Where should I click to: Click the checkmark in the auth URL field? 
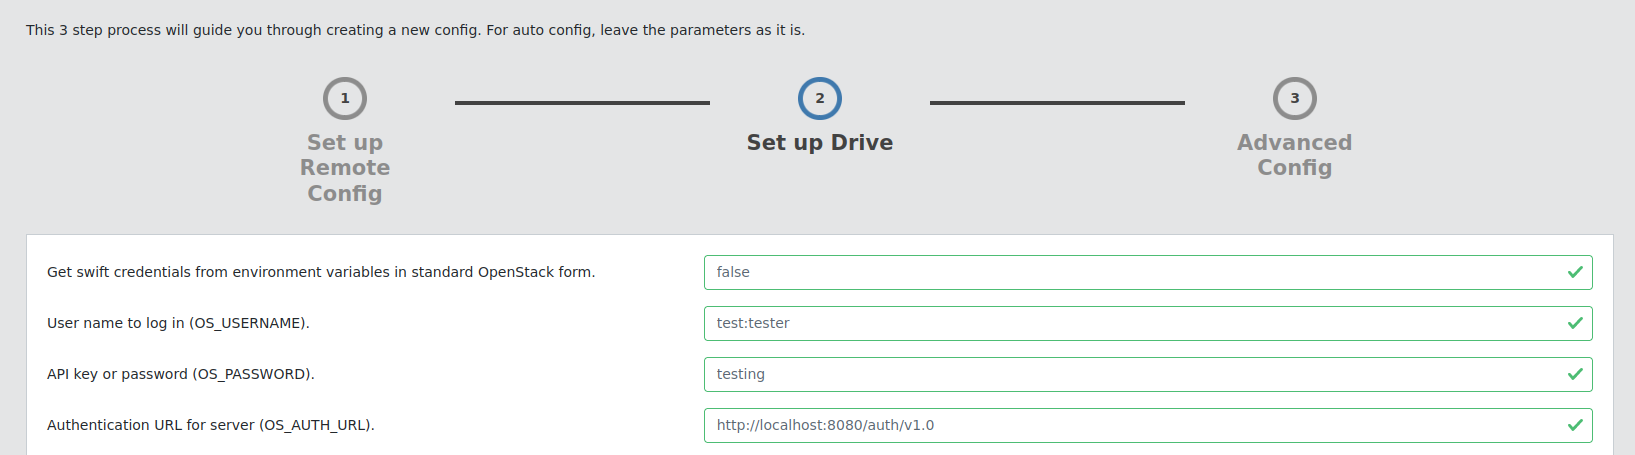click(1575, 425)
